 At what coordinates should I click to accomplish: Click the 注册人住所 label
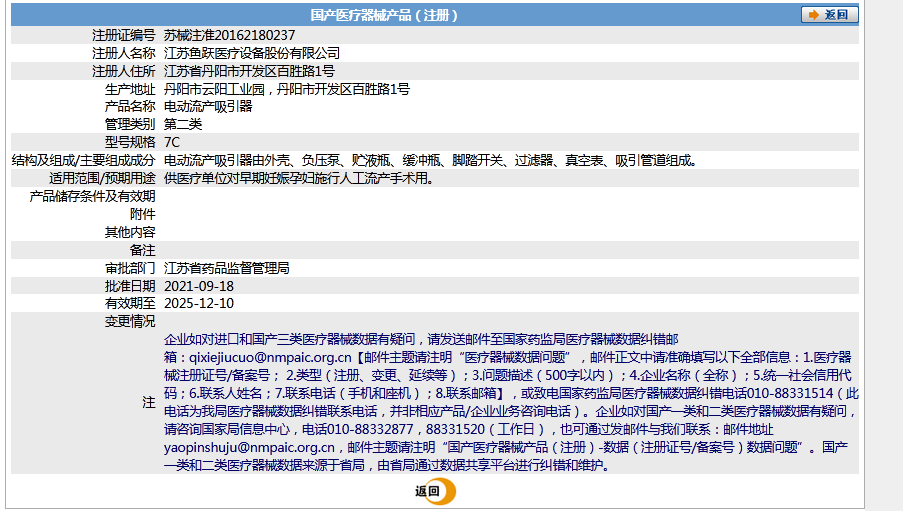123,71
